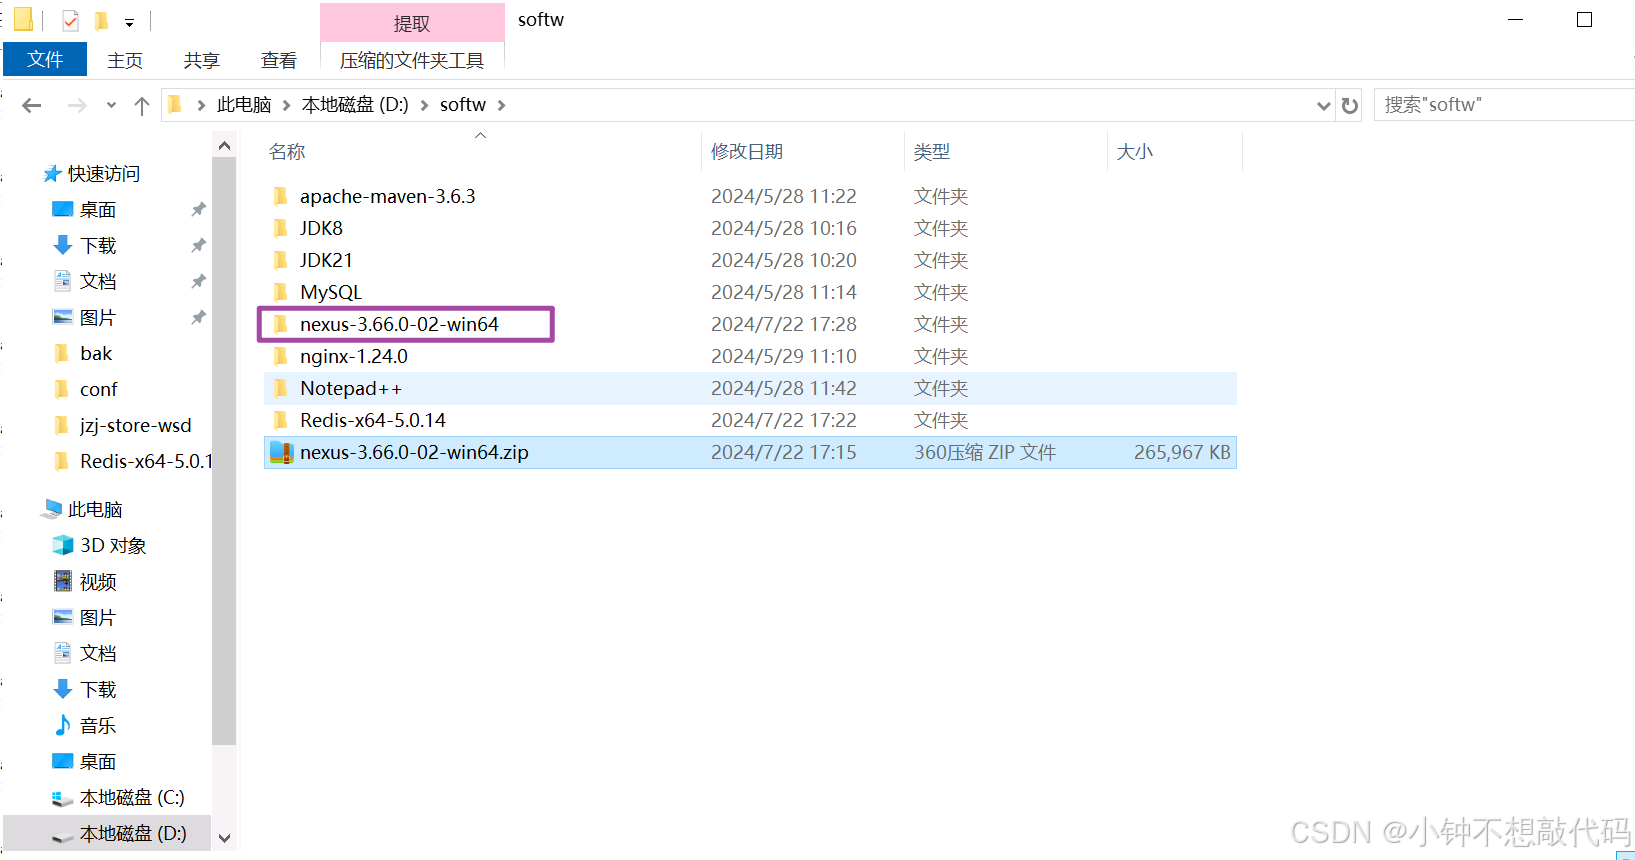Click 快速访问 in the navigation pane
Viewport: 1635px width, 860px height.
pyautogui.click(x=104, y=174)
